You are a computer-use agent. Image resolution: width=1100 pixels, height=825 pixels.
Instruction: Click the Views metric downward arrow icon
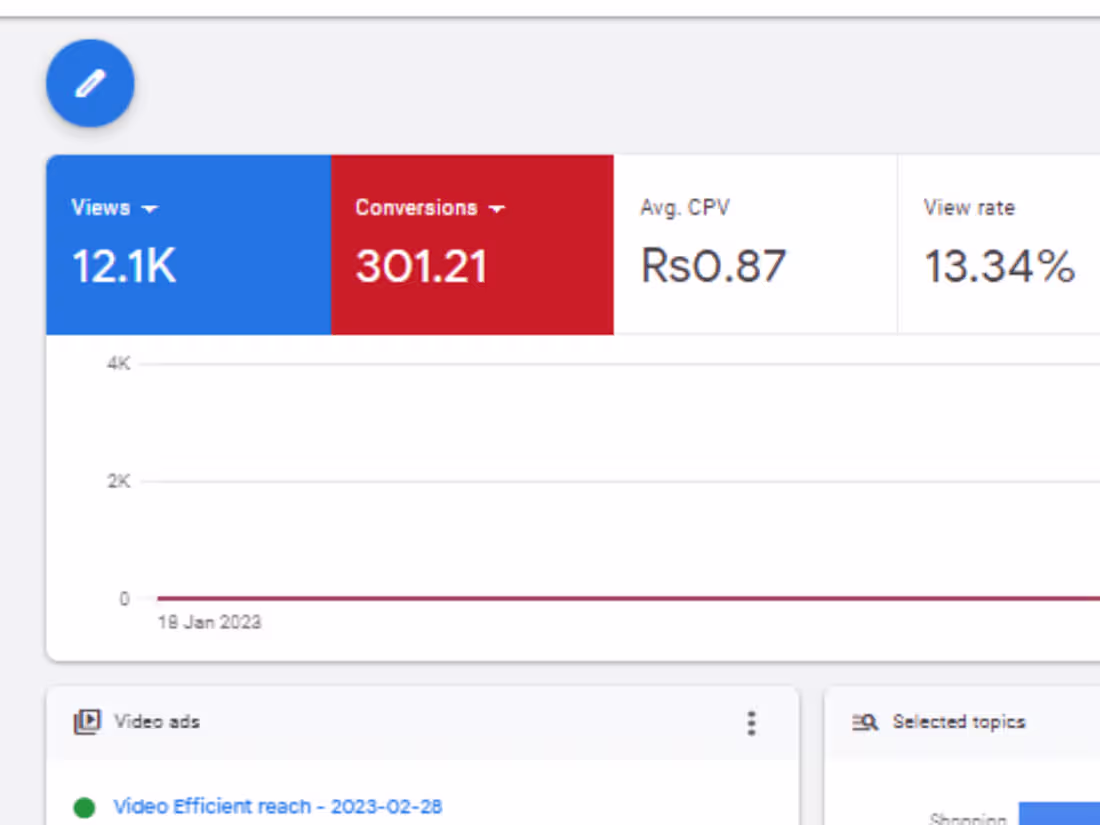(x=151, y=208)
